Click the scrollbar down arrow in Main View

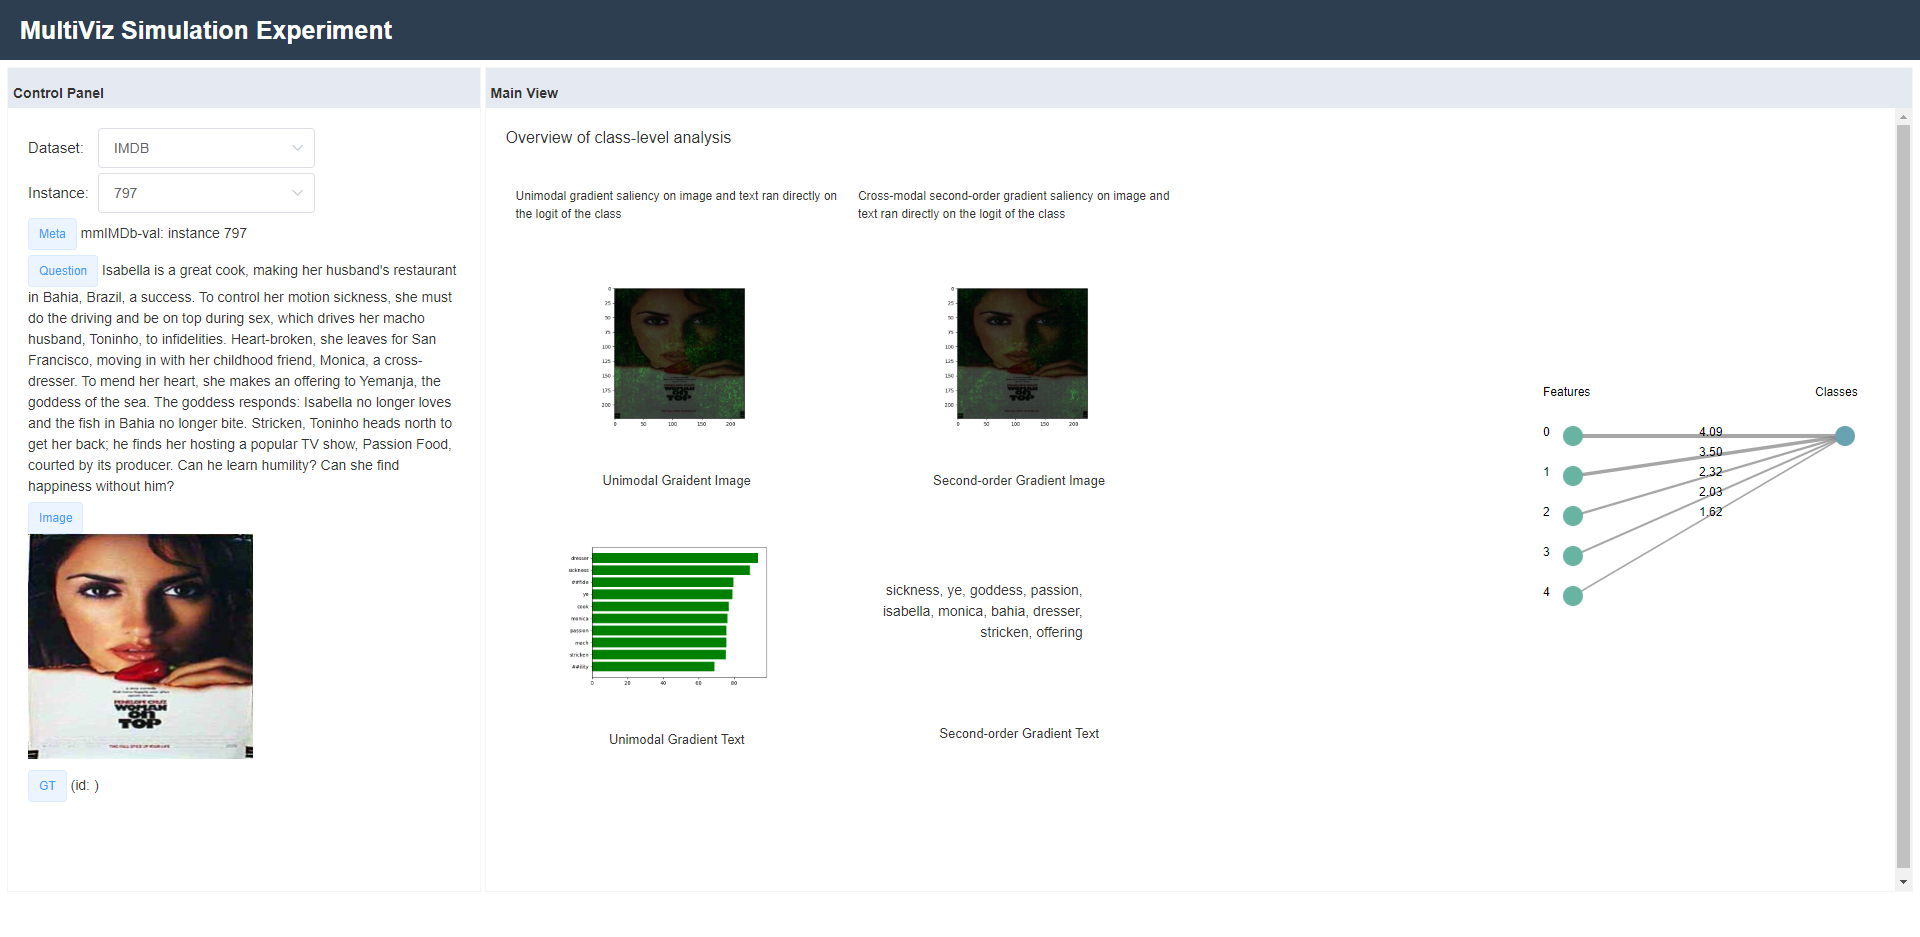pyautogui.click(x=1903, y=882)
